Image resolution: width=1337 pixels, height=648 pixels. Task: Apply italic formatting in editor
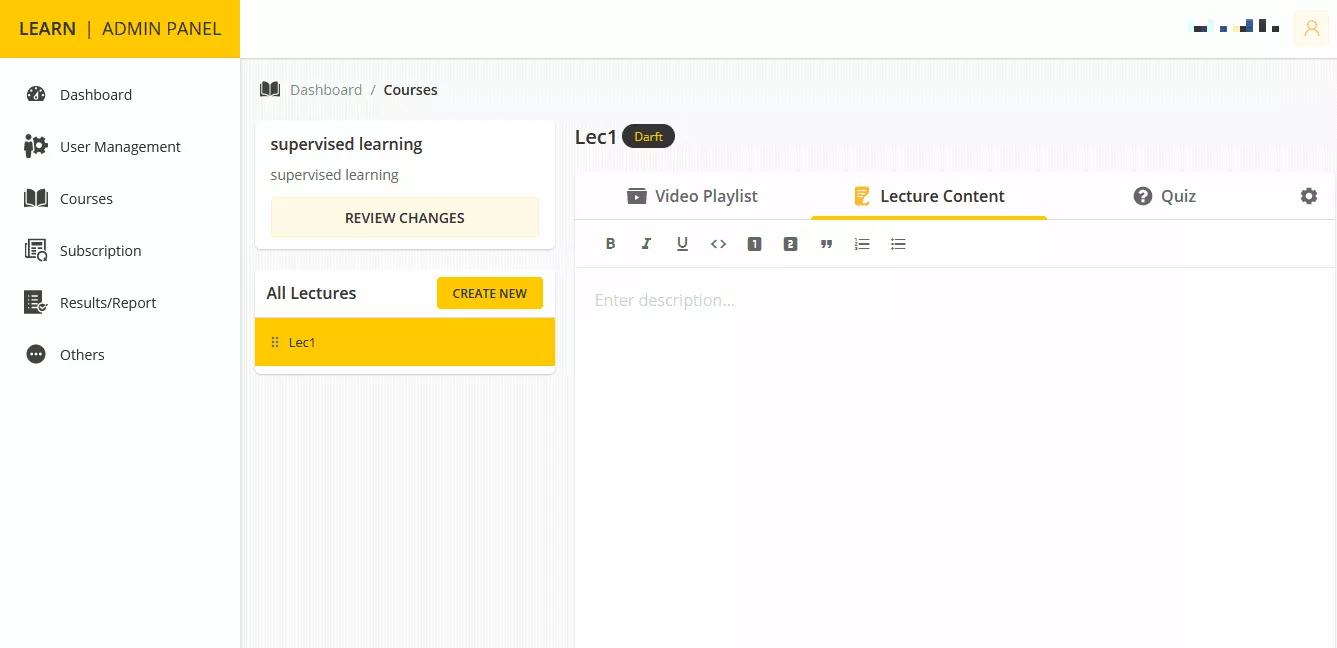[x=646, y=244]
